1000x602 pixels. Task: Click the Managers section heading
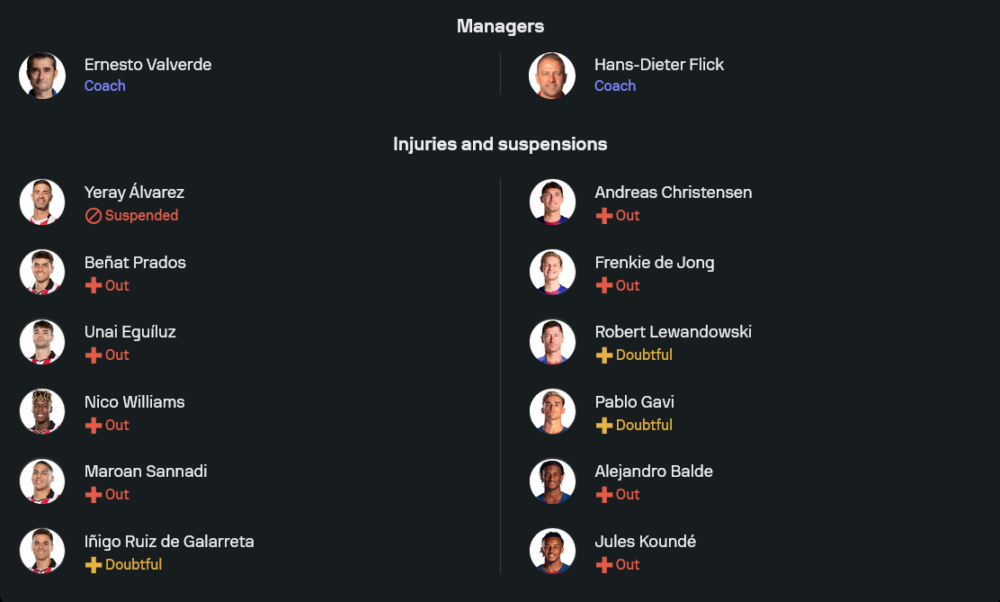[x=500, y=26]
